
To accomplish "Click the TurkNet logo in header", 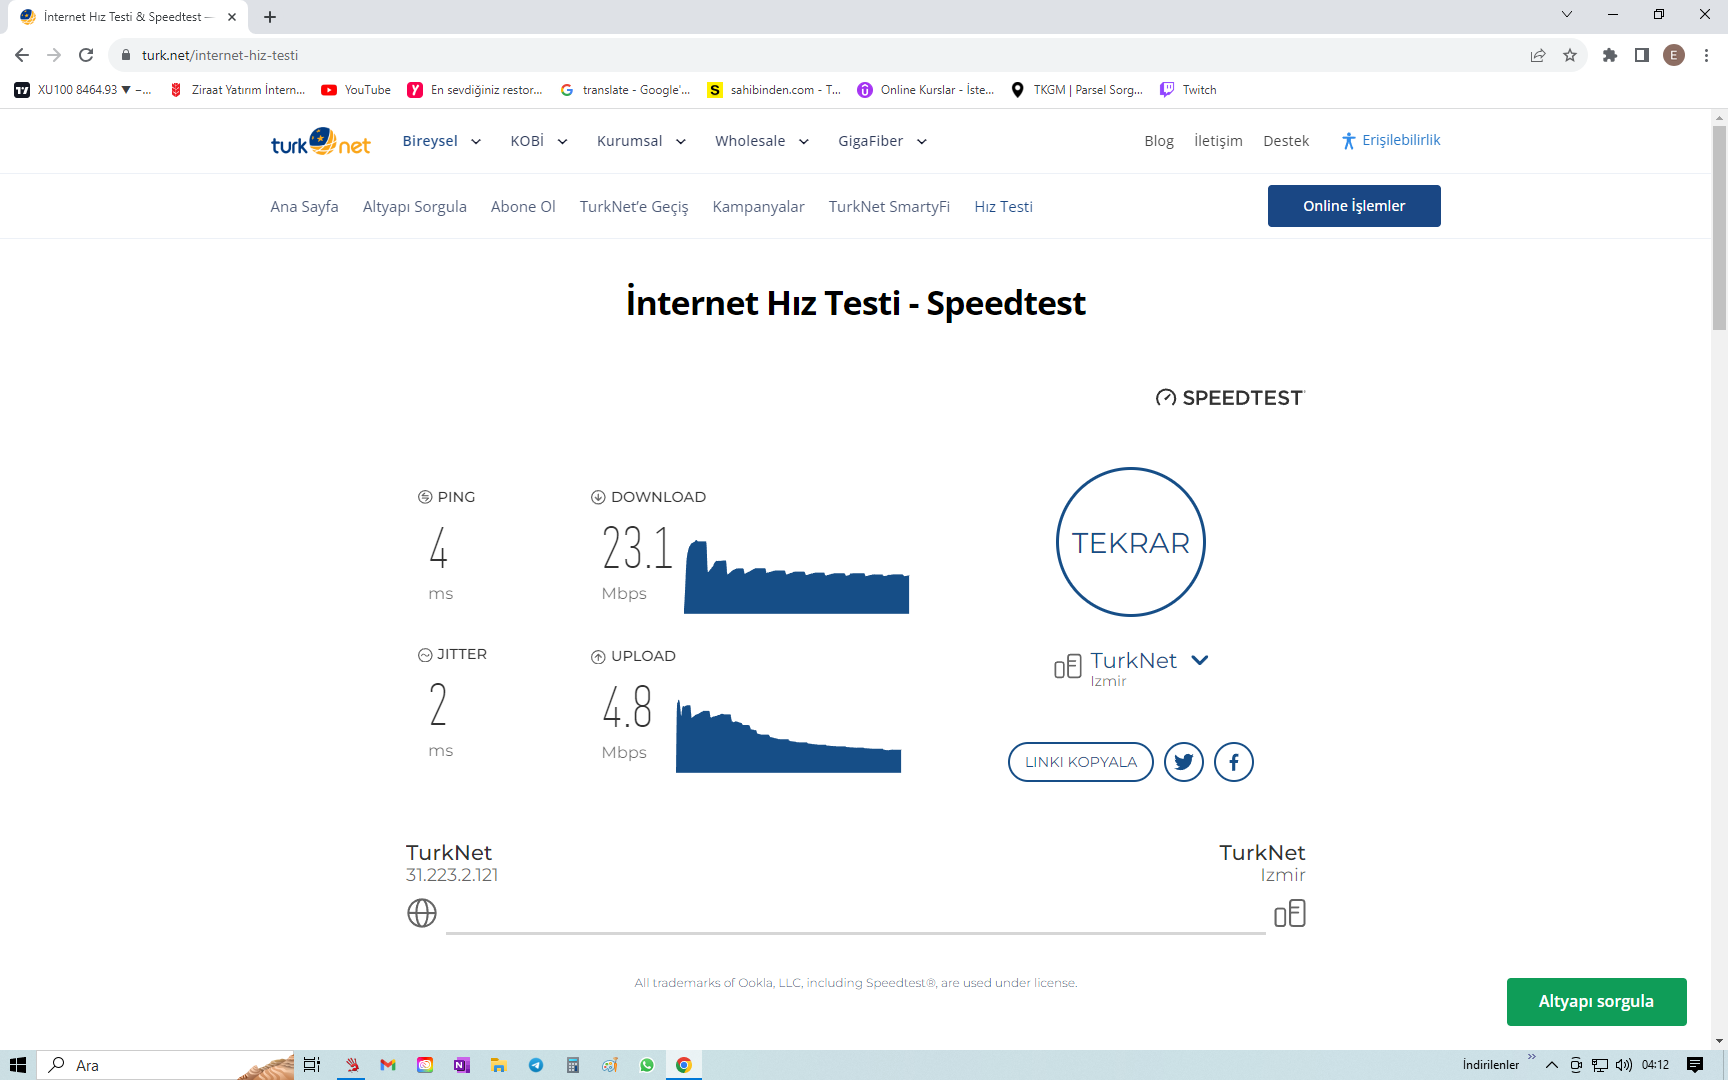I will click(x=320, y=142).
